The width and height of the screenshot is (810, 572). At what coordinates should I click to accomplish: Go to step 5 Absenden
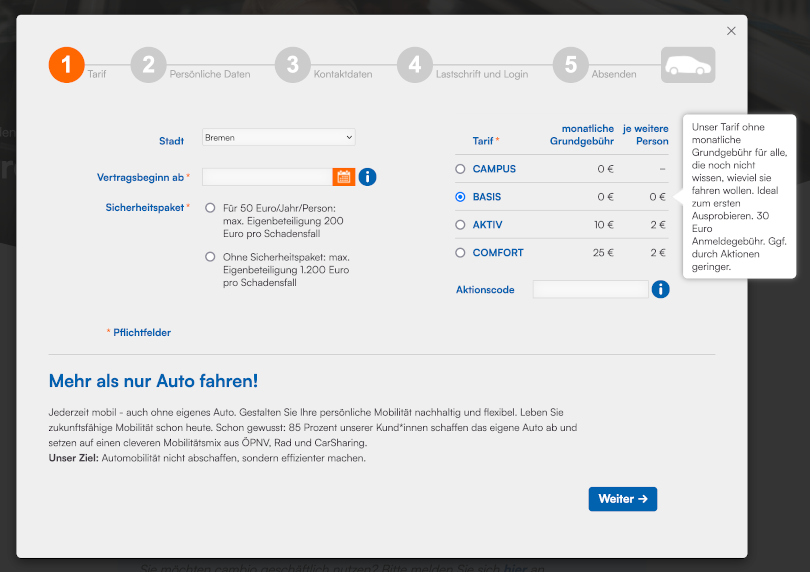(x=570, y=66)
